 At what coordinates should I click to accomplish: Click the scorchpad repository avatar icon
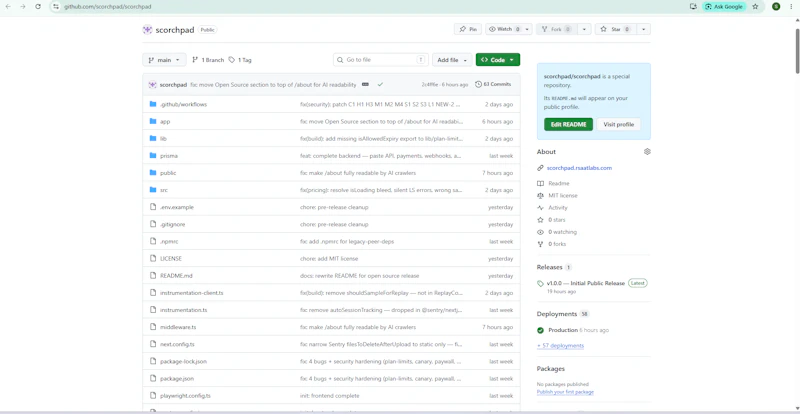coord(147,30)
